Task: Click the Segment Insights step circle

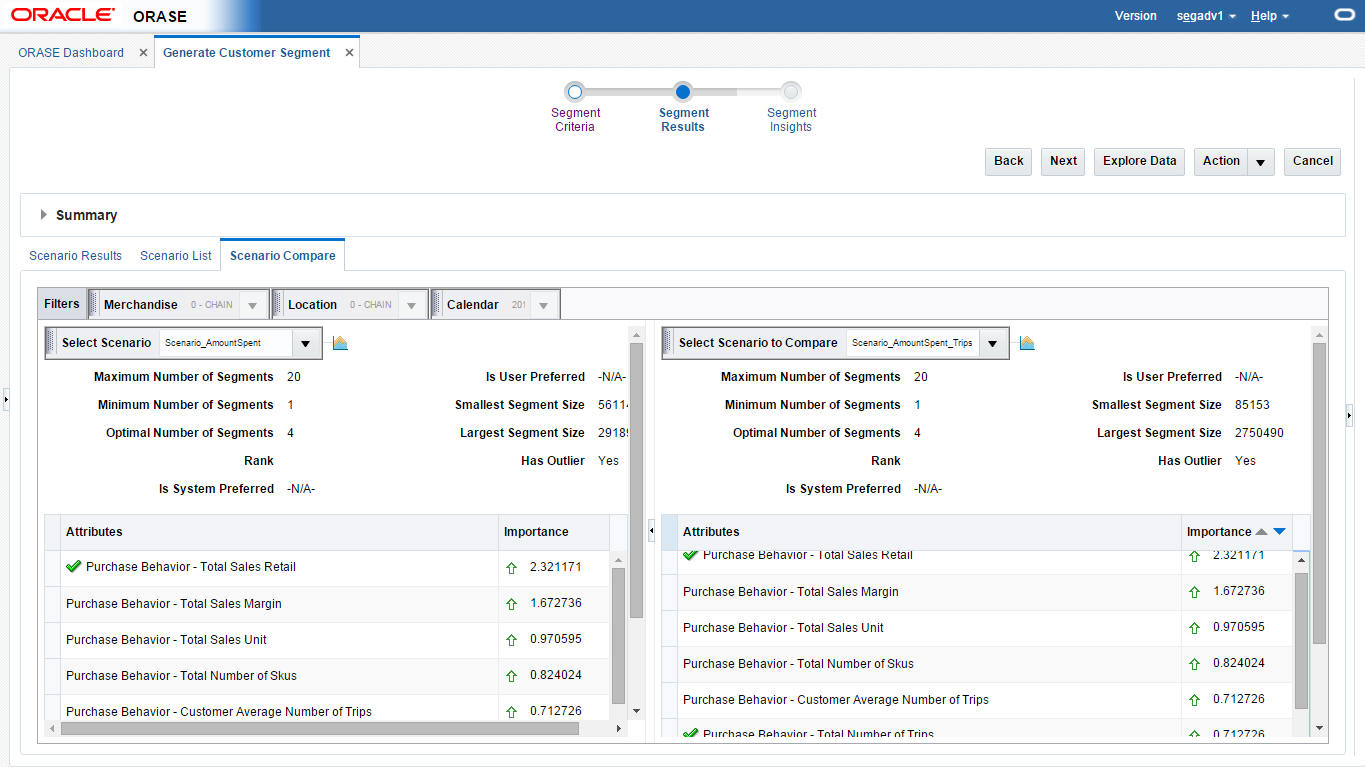Action: click(791, 92)
